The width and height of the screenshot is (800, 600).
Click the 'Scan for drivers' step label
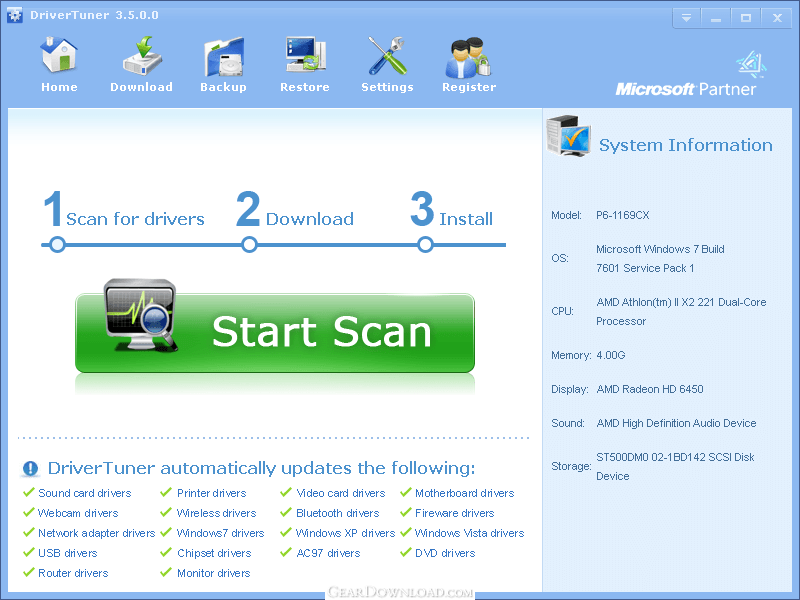(135, 219)
